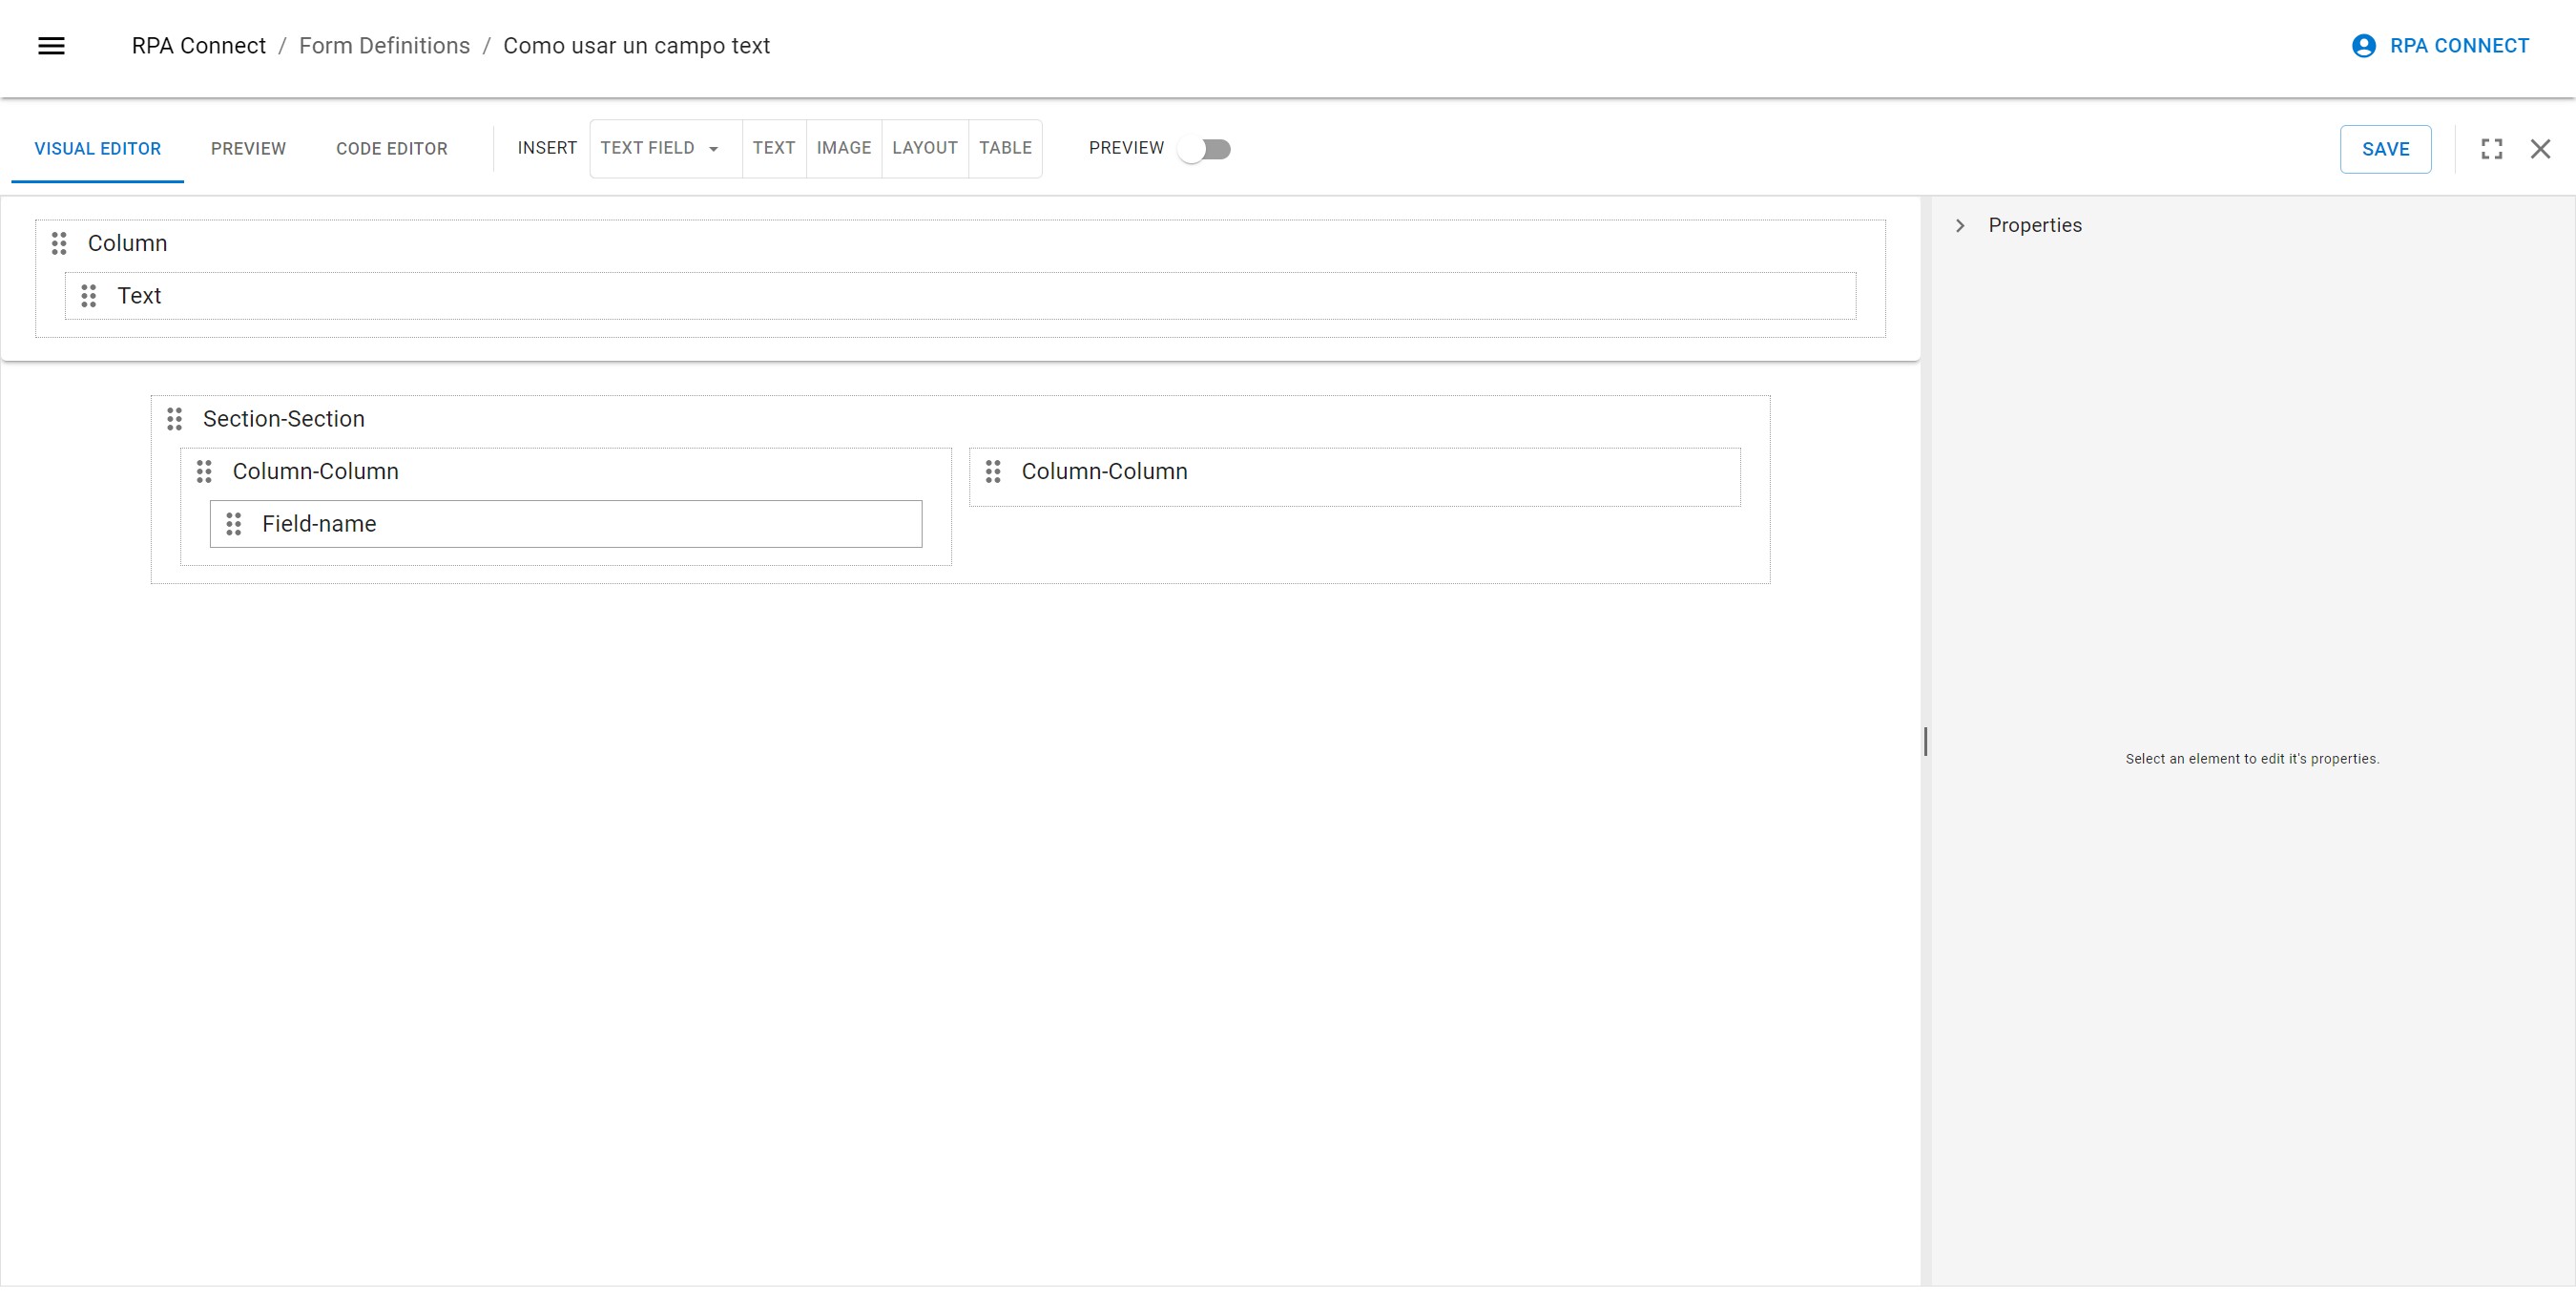This screenshot has height=1298, width=2576.
Task: Grab the Field-name drag handle
Action: [x=233, y=524]
